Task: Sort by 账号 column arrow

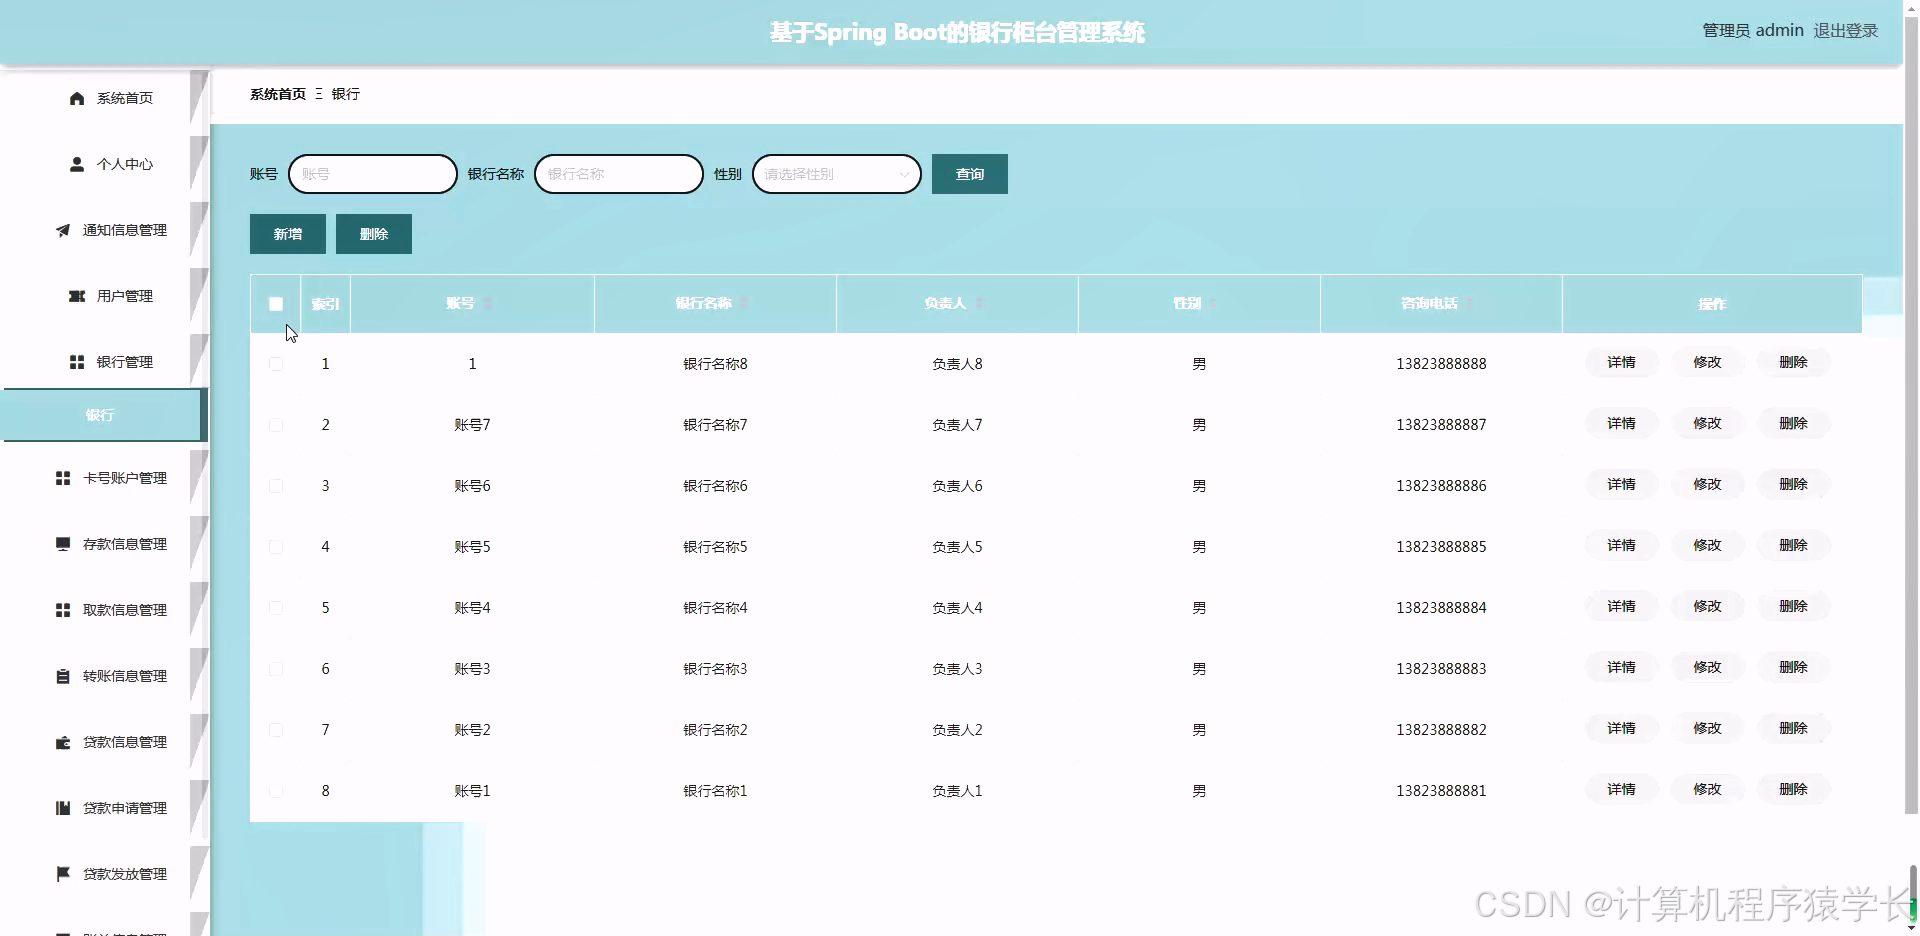Action: coord(487,303)
